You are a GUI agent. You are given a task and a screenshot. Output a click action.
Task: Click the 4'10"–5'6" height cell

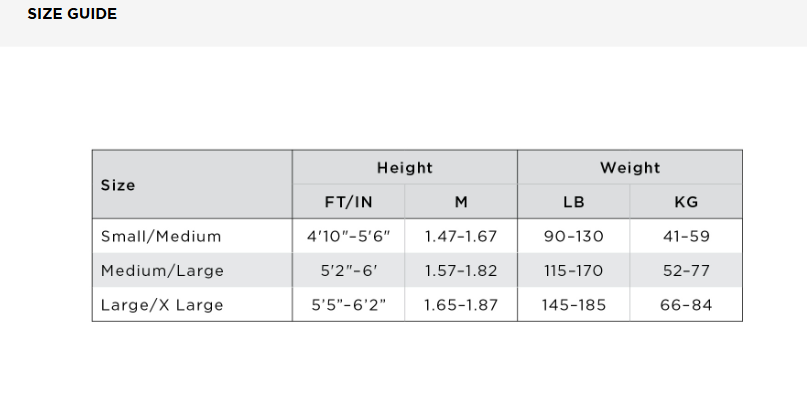(x=348, y=237)
